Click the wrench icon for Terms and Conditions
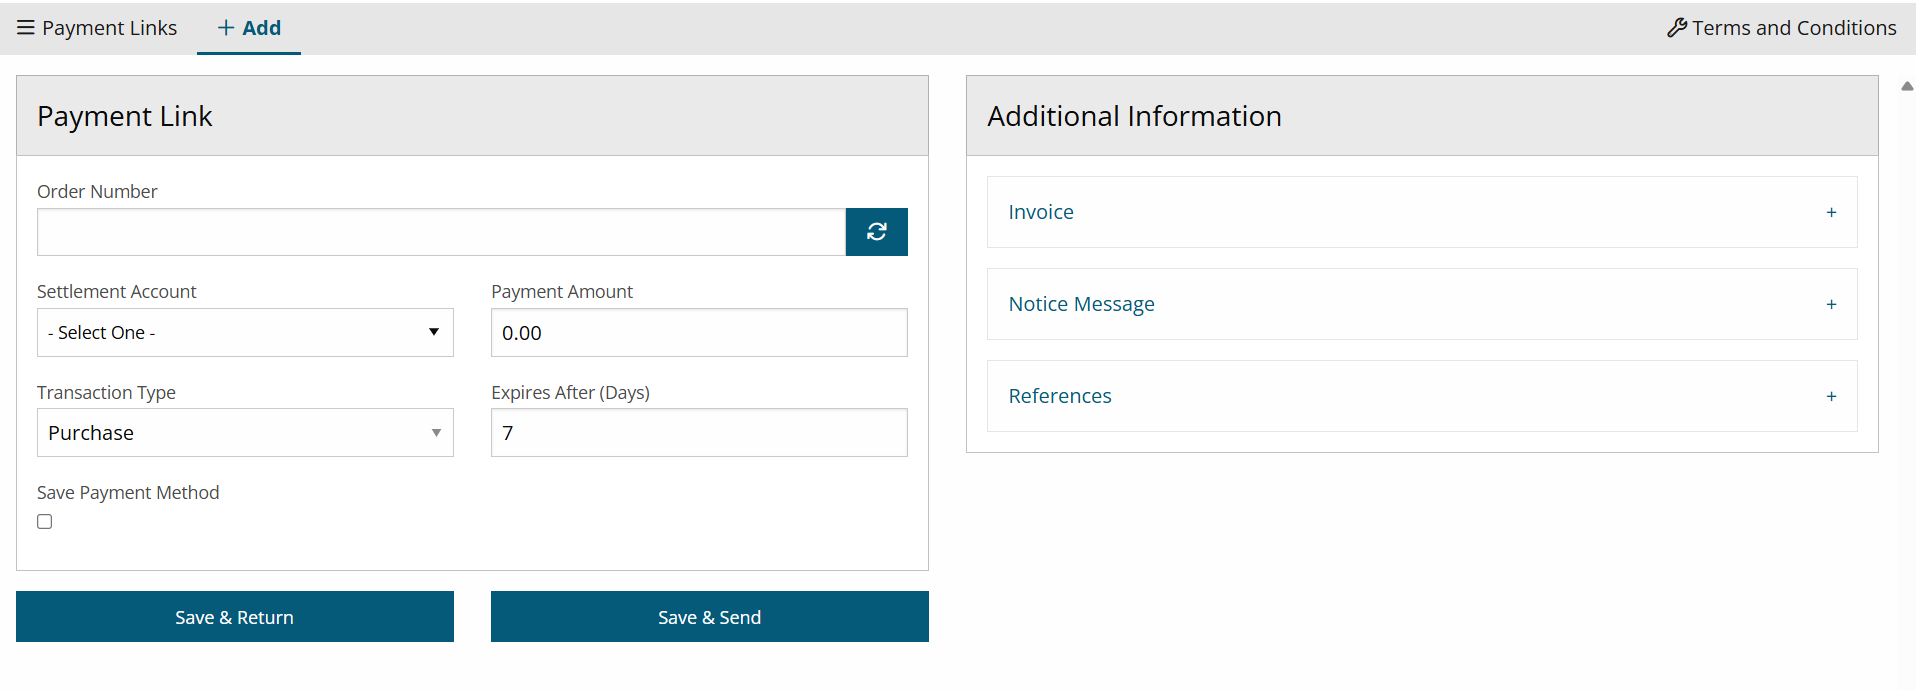Image resolution: width=1916 pixels, height=690 pixels. [x=1677, y=28]
